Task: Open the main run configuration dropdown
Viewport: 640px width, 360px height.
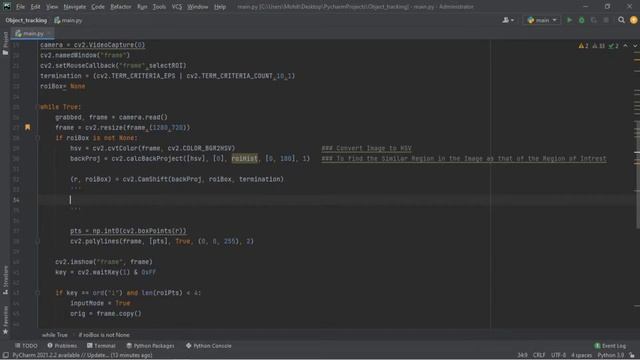Action: 542,20
